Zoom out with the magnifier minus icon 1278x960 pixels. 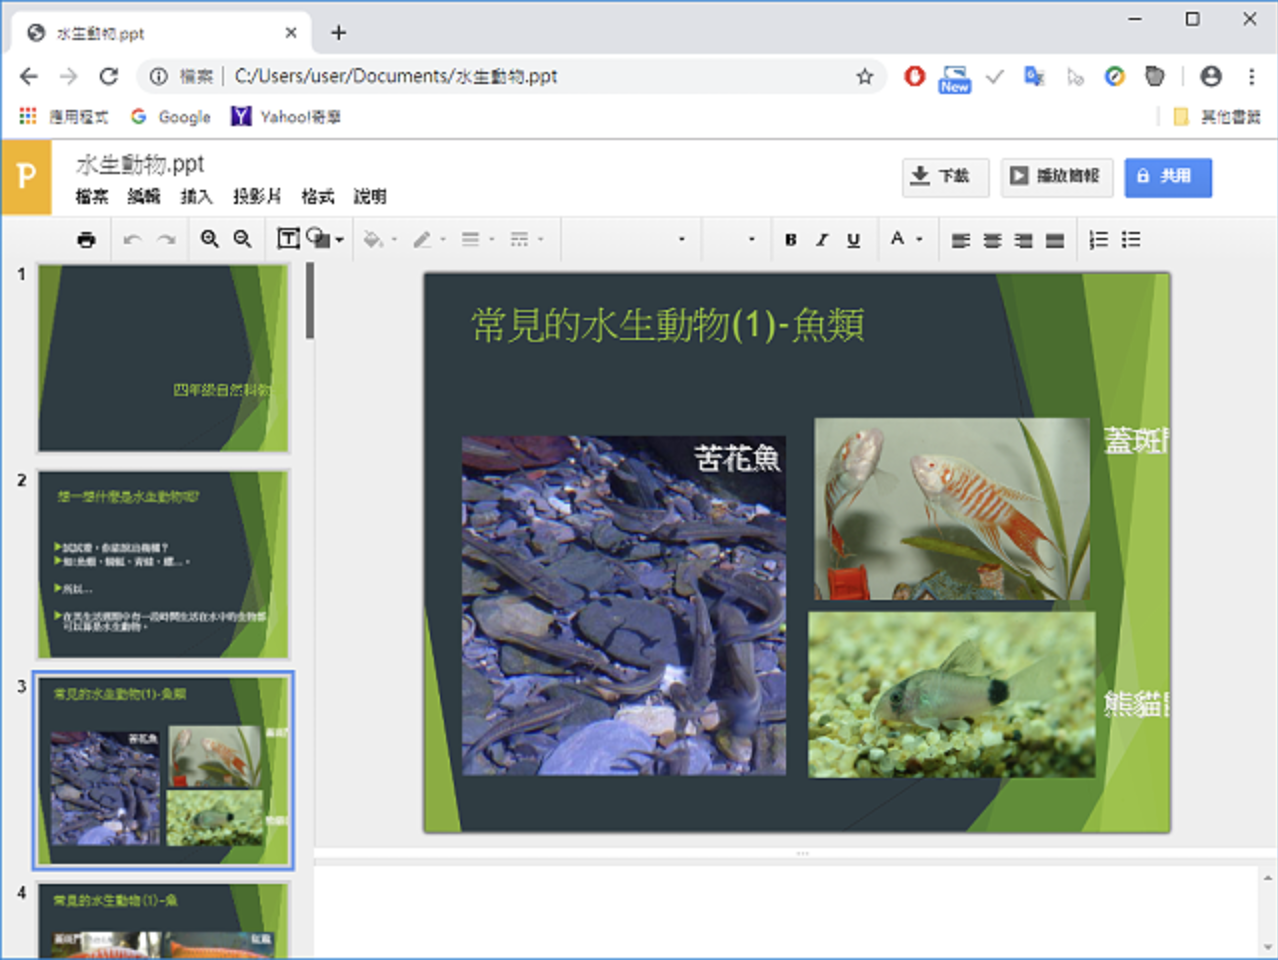[x=242, y=239]
